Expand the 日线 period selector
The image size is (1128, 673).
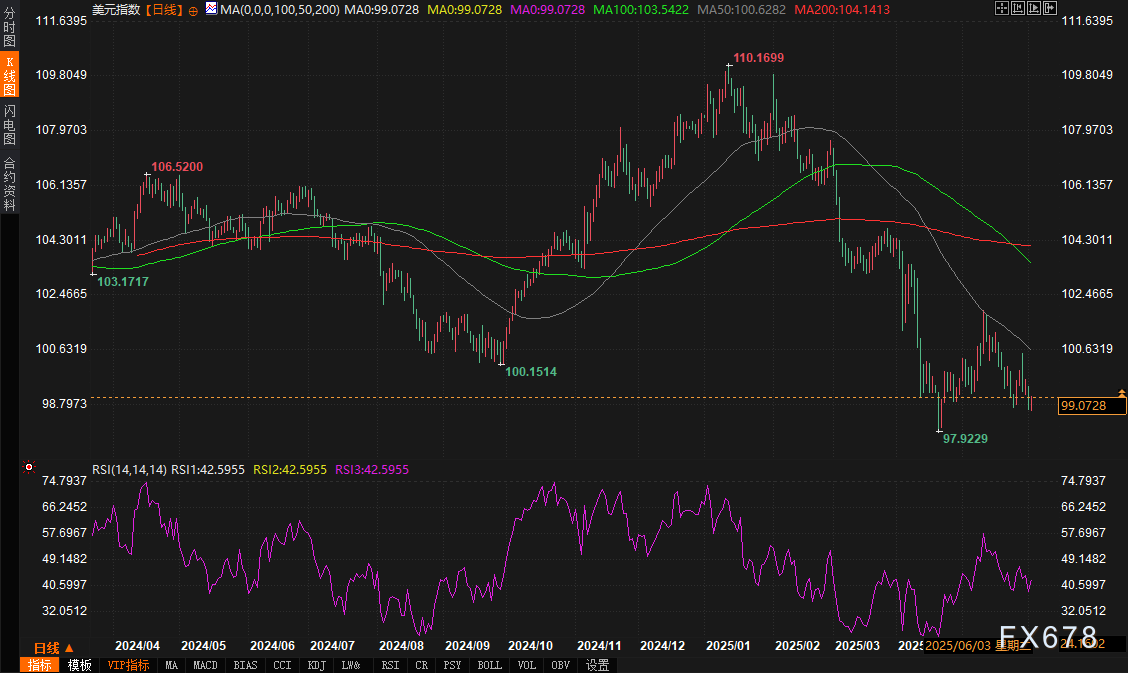tap(53, 648)
